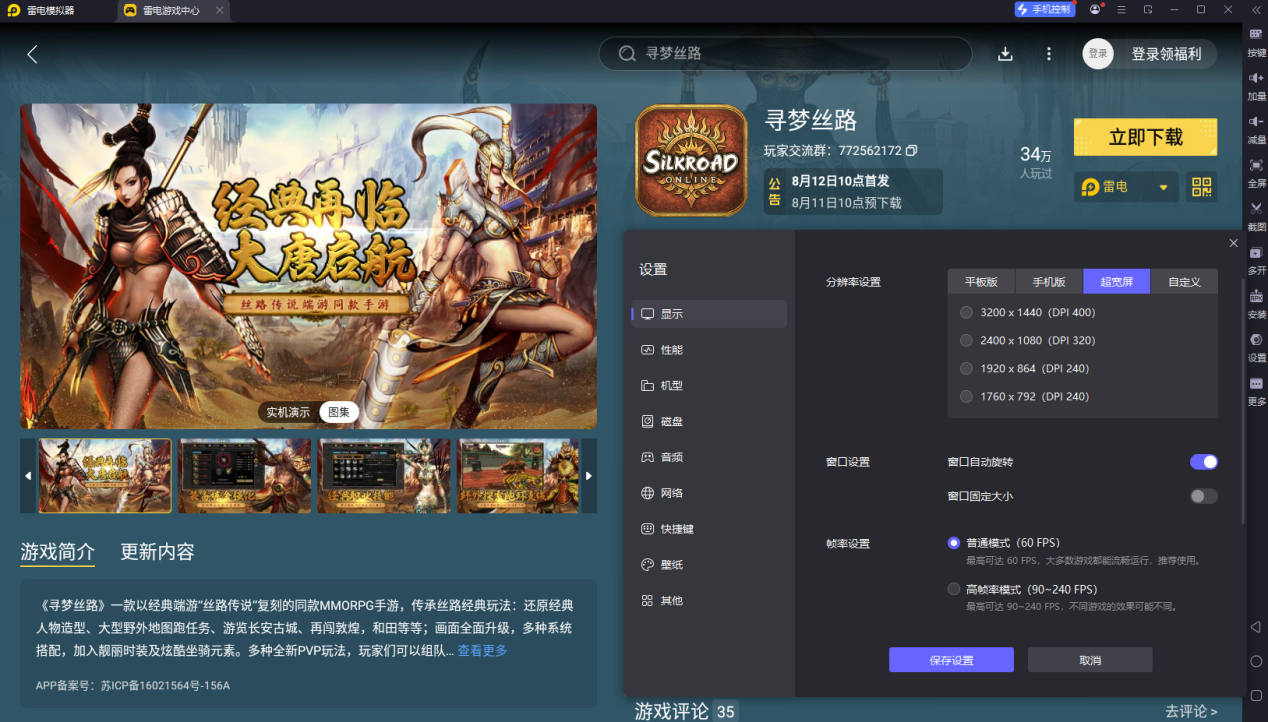Open the 磁盘 disk settings section
This screenshot has height=722, width=1268.
709,422
